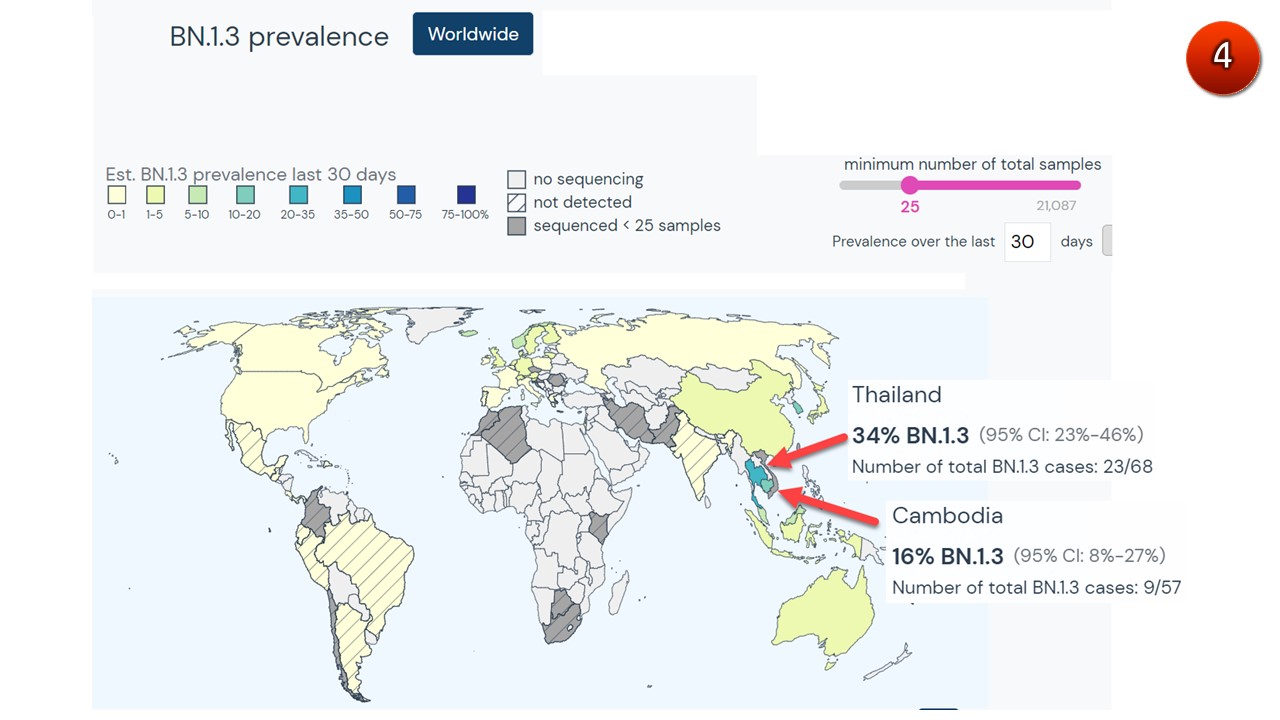
Task: Click the 20-35 prevalence legend swatch
Action: click(x=298, y=195)
